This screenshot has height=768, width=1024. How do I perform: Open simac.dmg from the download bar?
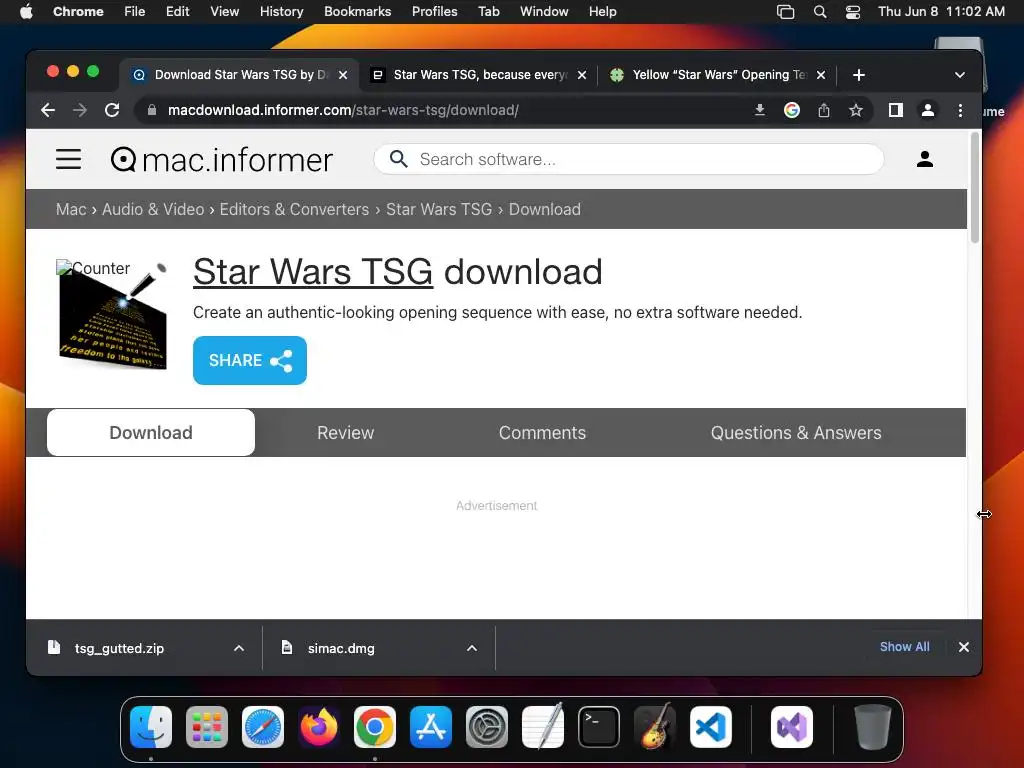[342, 648]
